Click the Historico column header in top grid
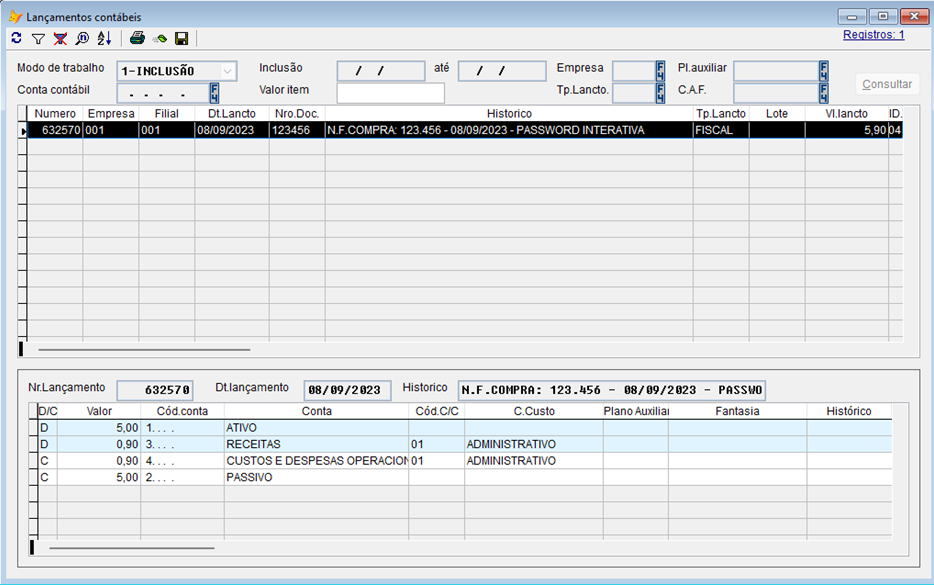The image size is (934, 585). click(509, 114)
